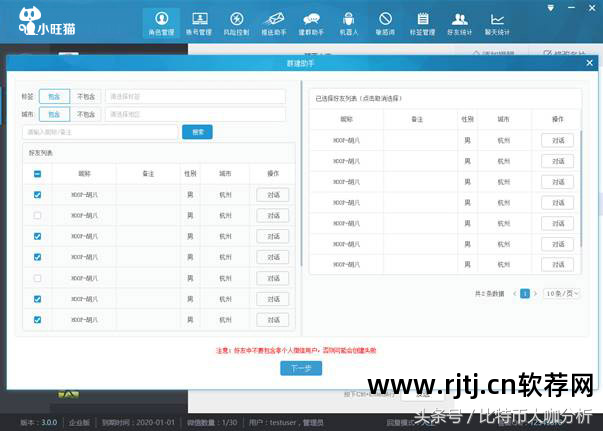Click 对话 in third selected-friends row
603x431 pixels.
click(x=558, y=182)
